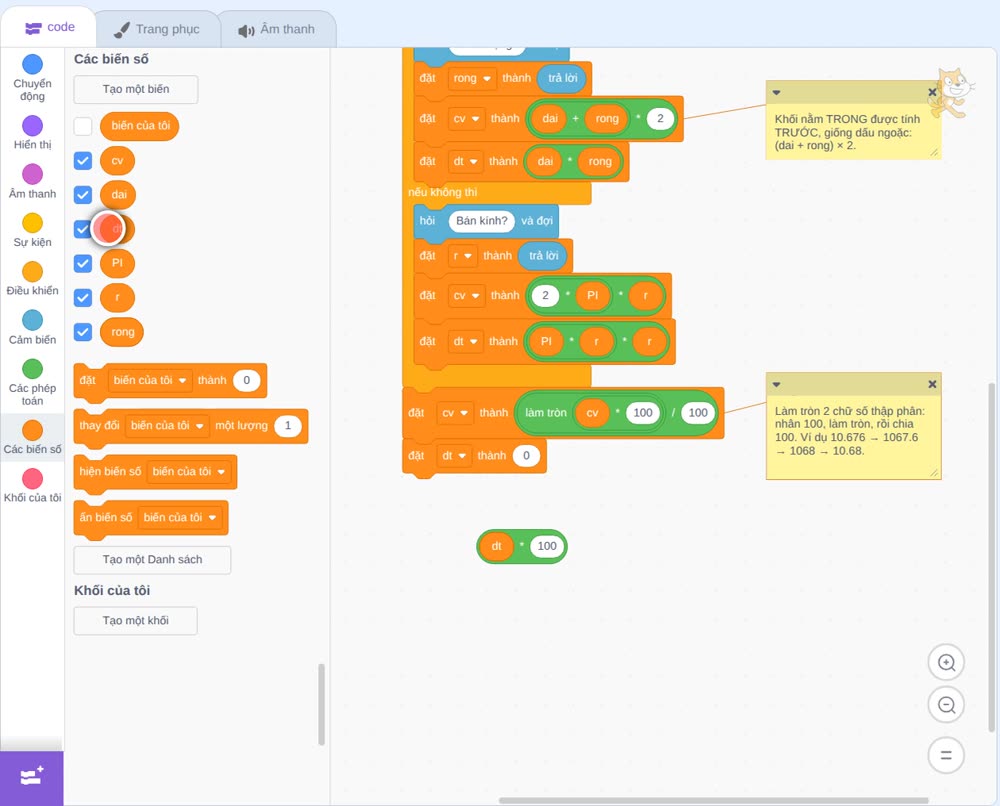The width and height of the screenshot is (1000, 806).
Task: Open variable dropdown in 'đặt r thành' block
Action: click(462, 256)
